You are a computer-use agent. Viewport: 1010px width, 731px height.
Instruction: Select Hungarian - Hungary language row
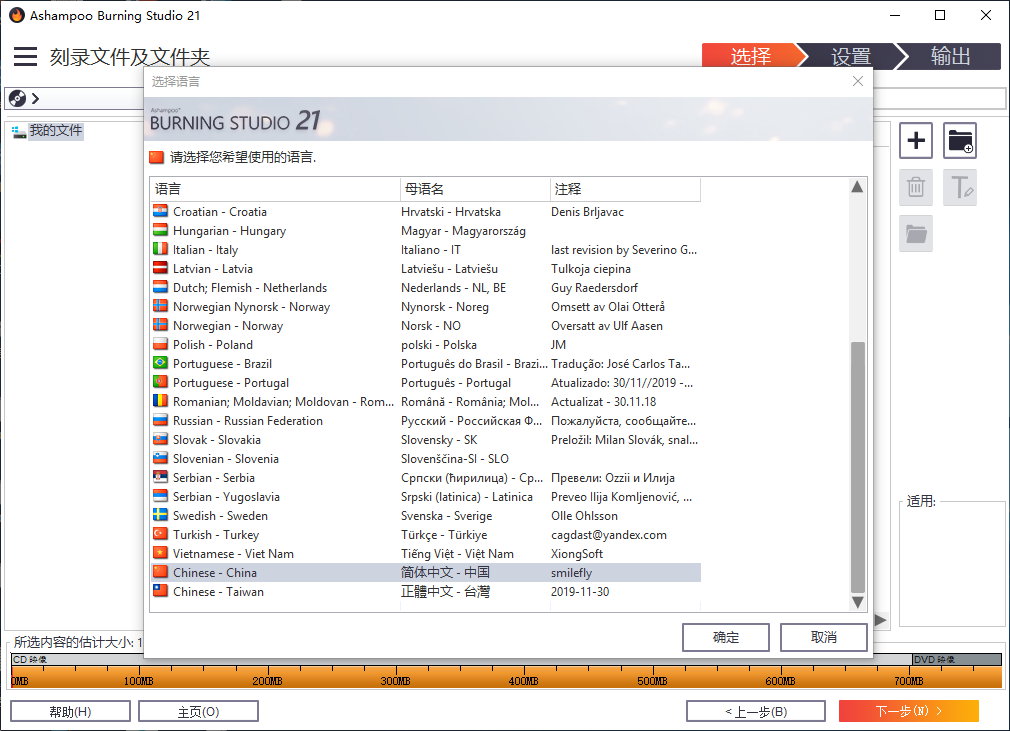pos(426,231)
